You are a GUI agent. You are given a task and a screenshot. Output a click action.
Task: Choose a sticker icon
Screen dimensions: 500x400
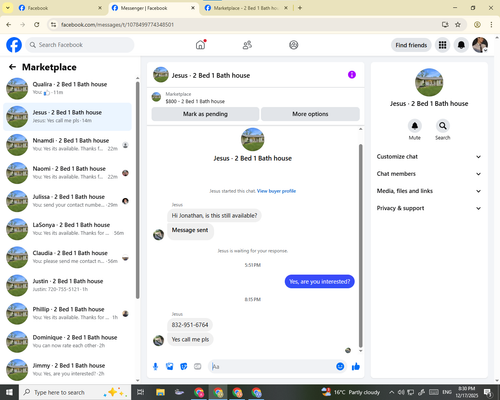pos(184,367)
